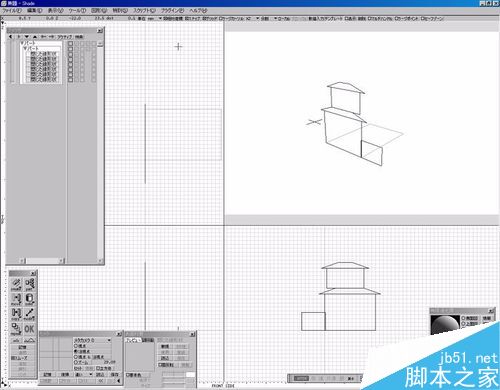This screenshot has width=500, height=390.
Task: Click the browser panel horizontal scrollbar
Action: [42, 261]
